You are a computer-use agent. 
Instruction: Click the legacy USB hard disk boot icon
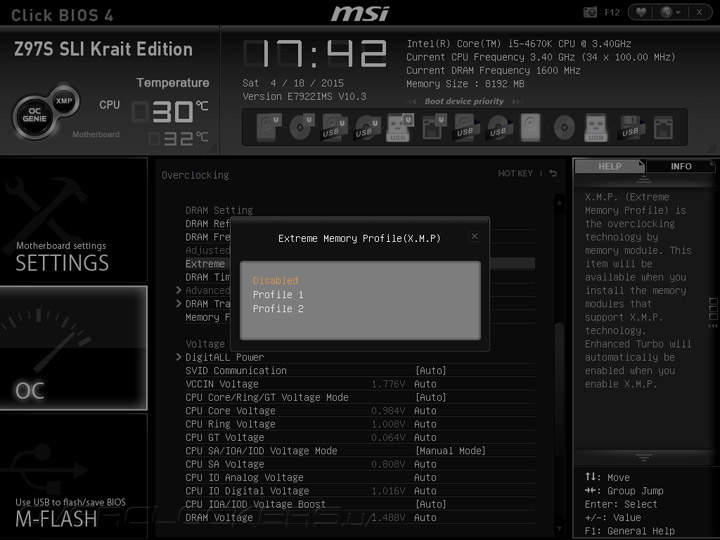coord(467,127)
